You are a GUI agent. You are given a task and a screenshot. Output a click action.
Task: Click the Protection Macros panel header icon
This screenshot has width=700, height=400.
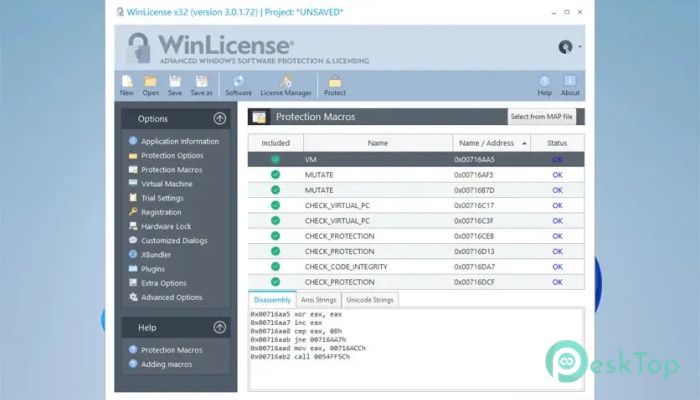tap(259, 117)
